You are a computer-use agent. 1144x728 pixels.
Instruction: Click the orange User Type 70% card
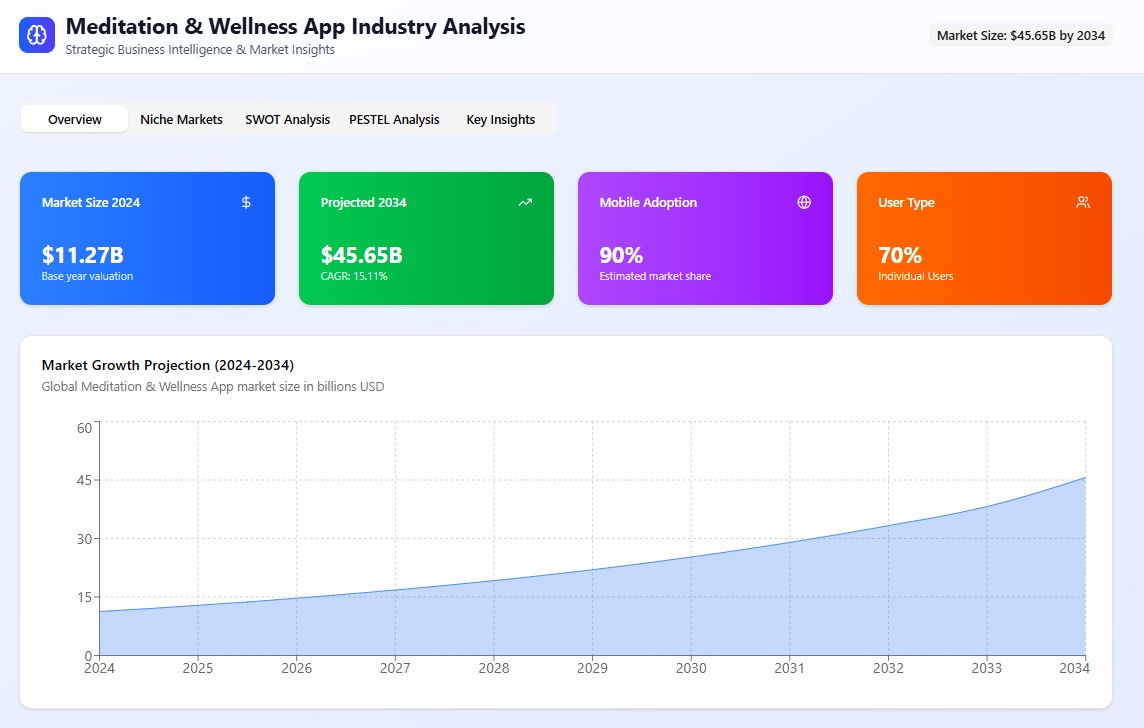984,240
